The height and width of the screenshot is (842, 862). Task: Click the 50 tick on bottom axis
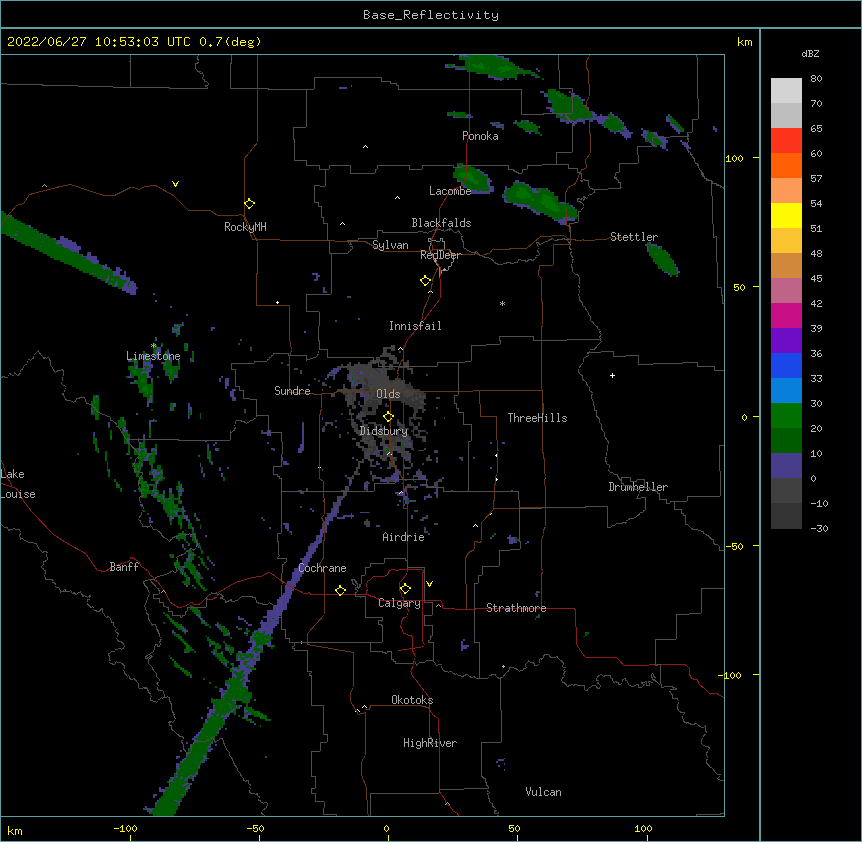tap(514, 829)
